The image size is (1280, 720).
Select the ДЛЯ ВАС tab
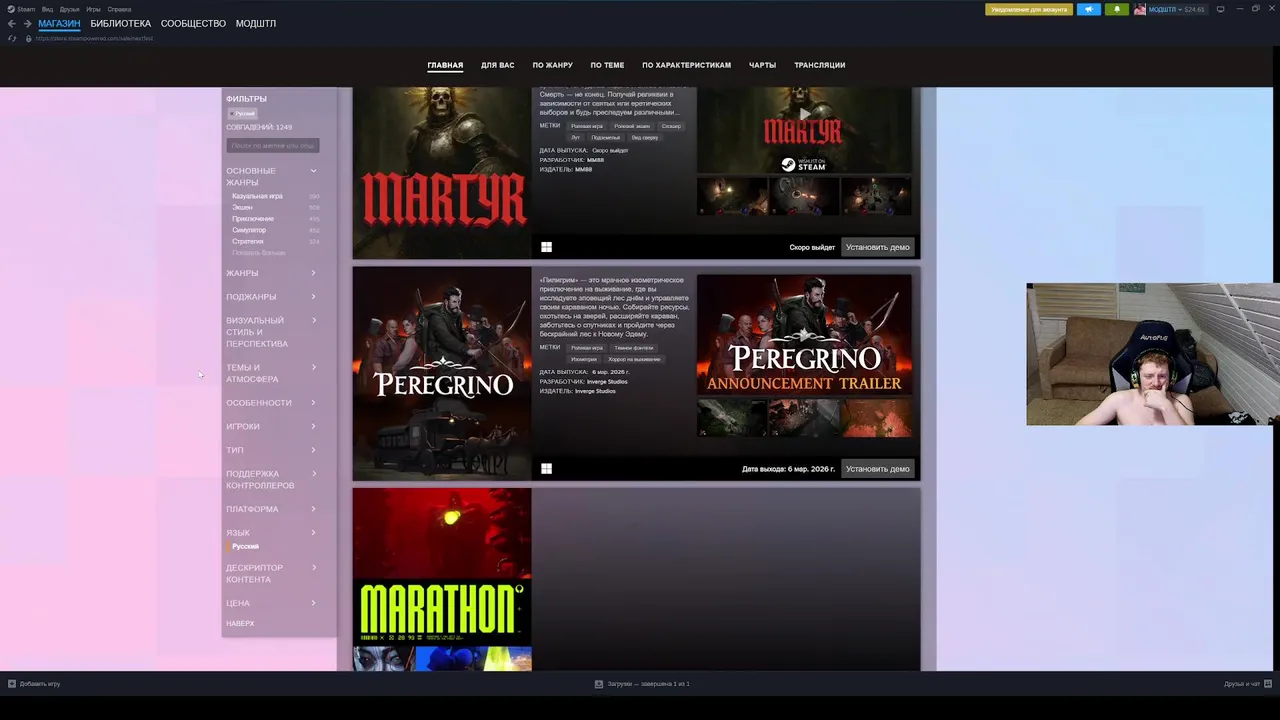click(497, 65)
